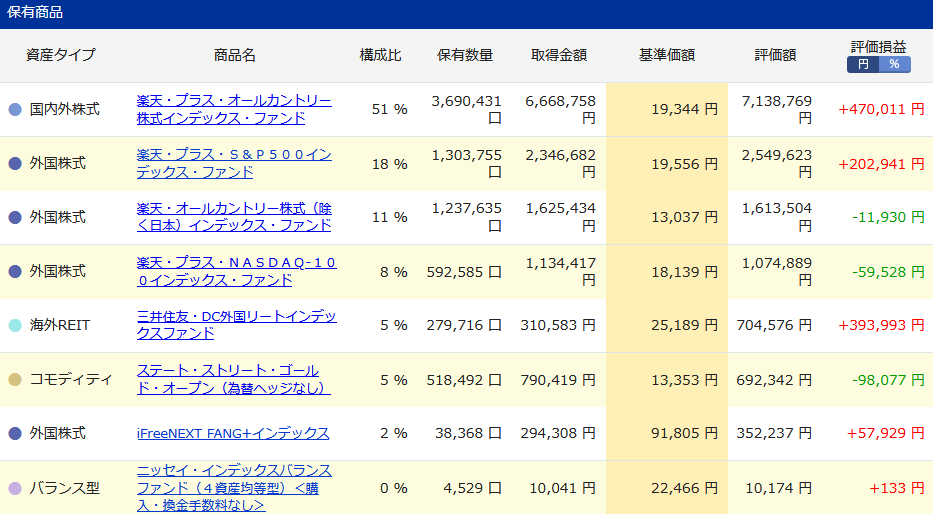Click the 19,556 円 base price
This screenshot has width=933, height=514.
tap(684, 164)
